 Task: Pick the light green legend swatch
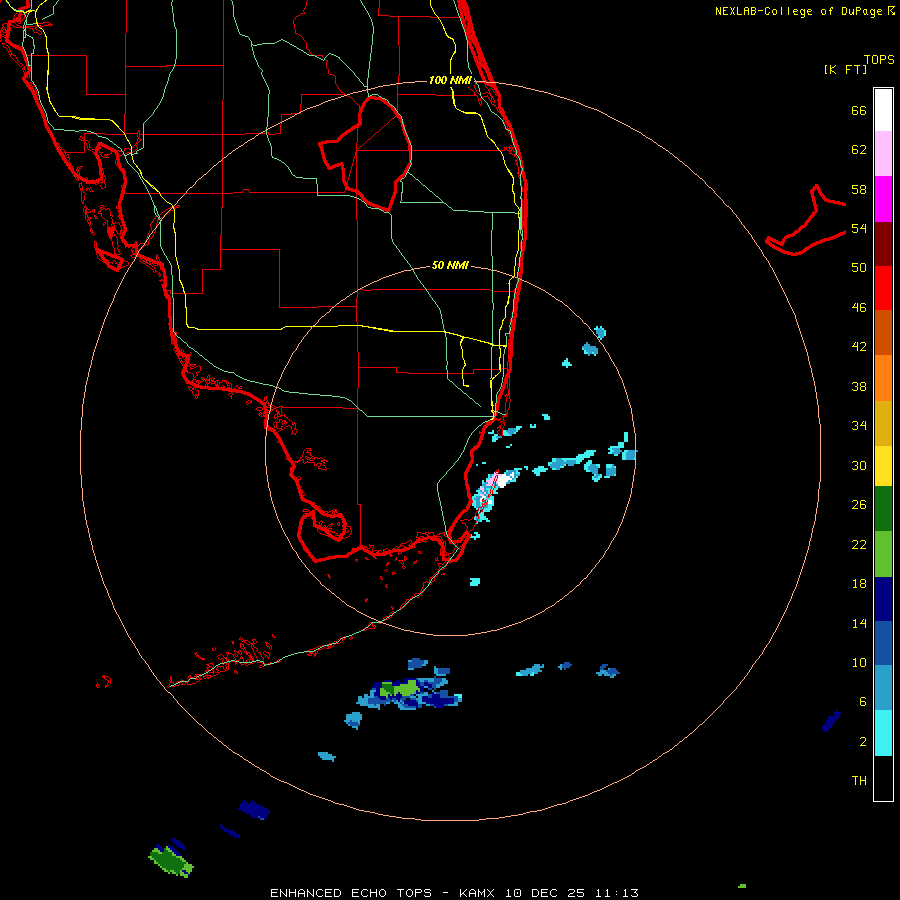tap(883, 554)
